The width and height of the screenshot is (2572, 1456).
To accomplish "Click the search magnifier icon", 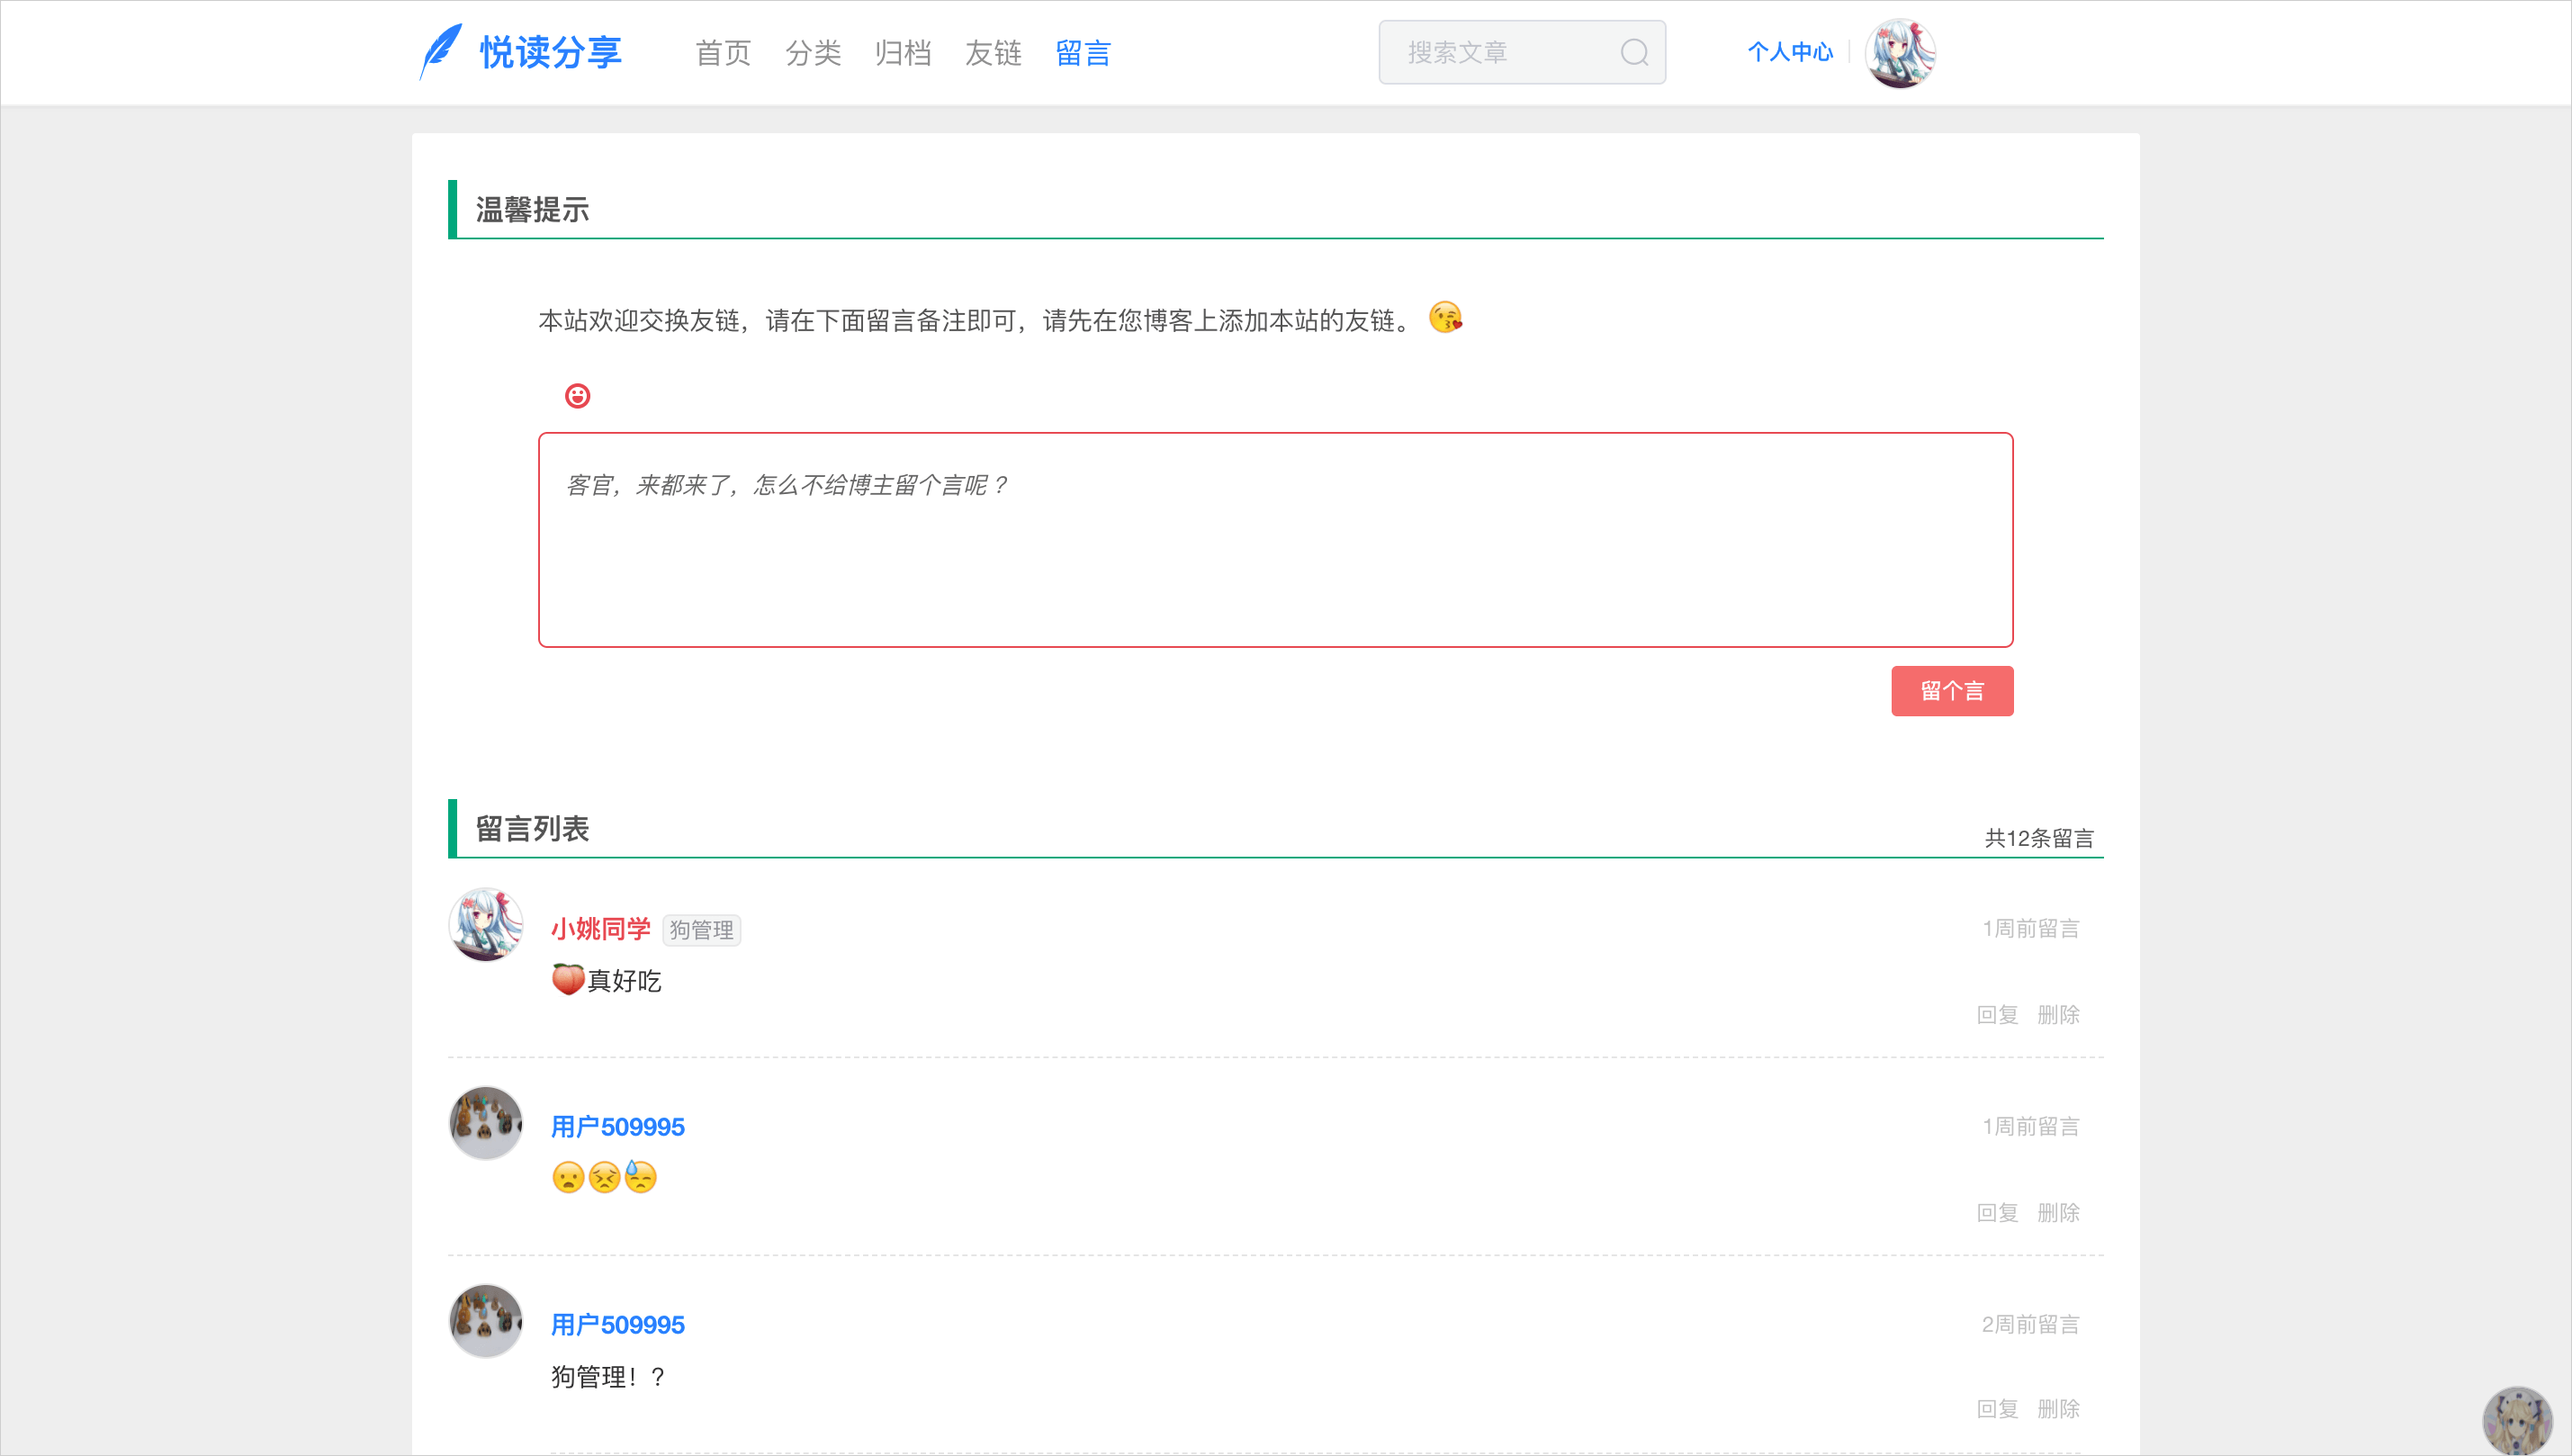I will tap(1634, 52).
